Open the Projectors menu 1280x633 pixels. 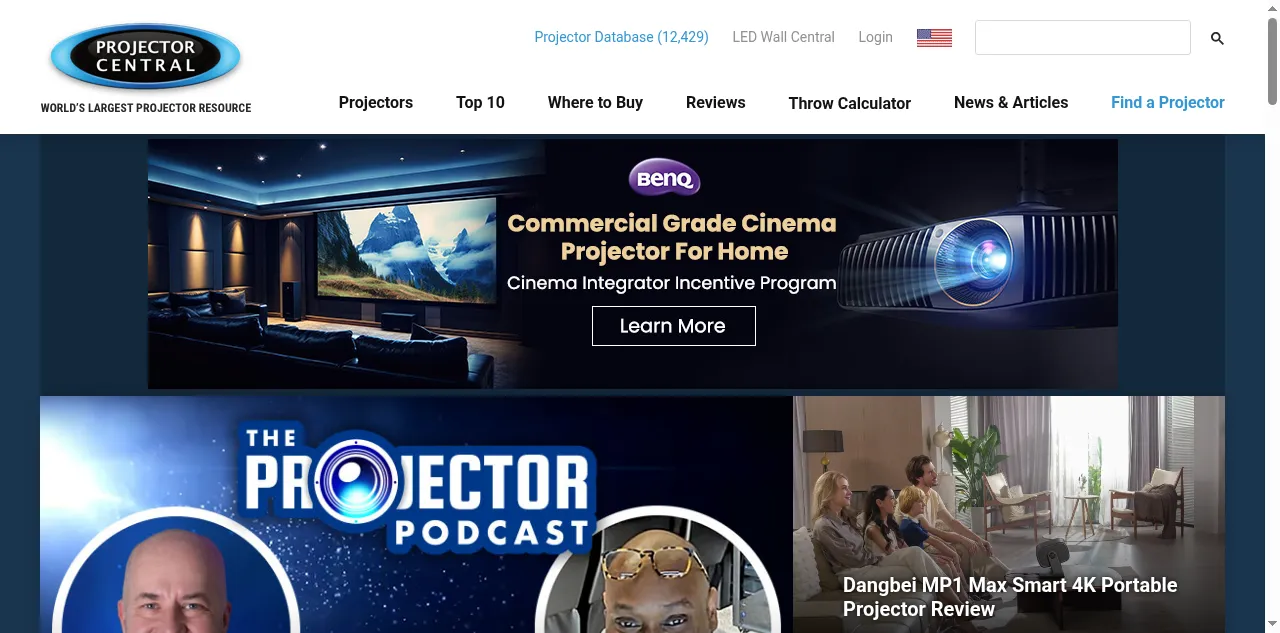click(x=376, y=102)
